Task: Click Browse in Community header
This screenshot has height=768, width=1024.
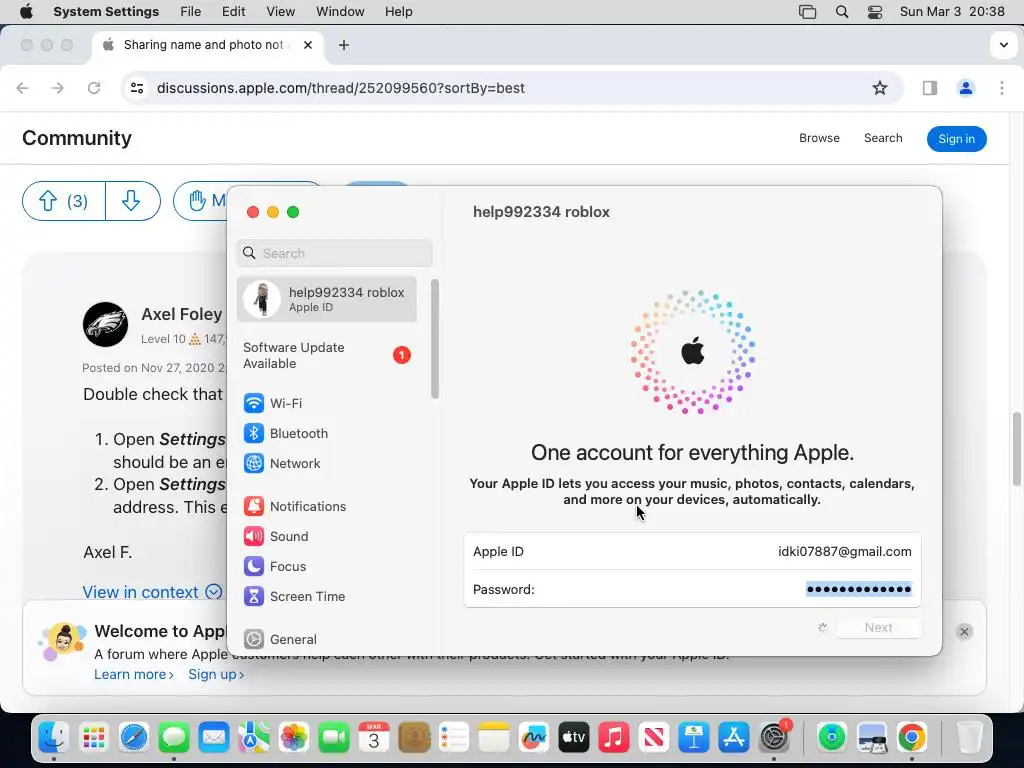Action: coord(819,138)
